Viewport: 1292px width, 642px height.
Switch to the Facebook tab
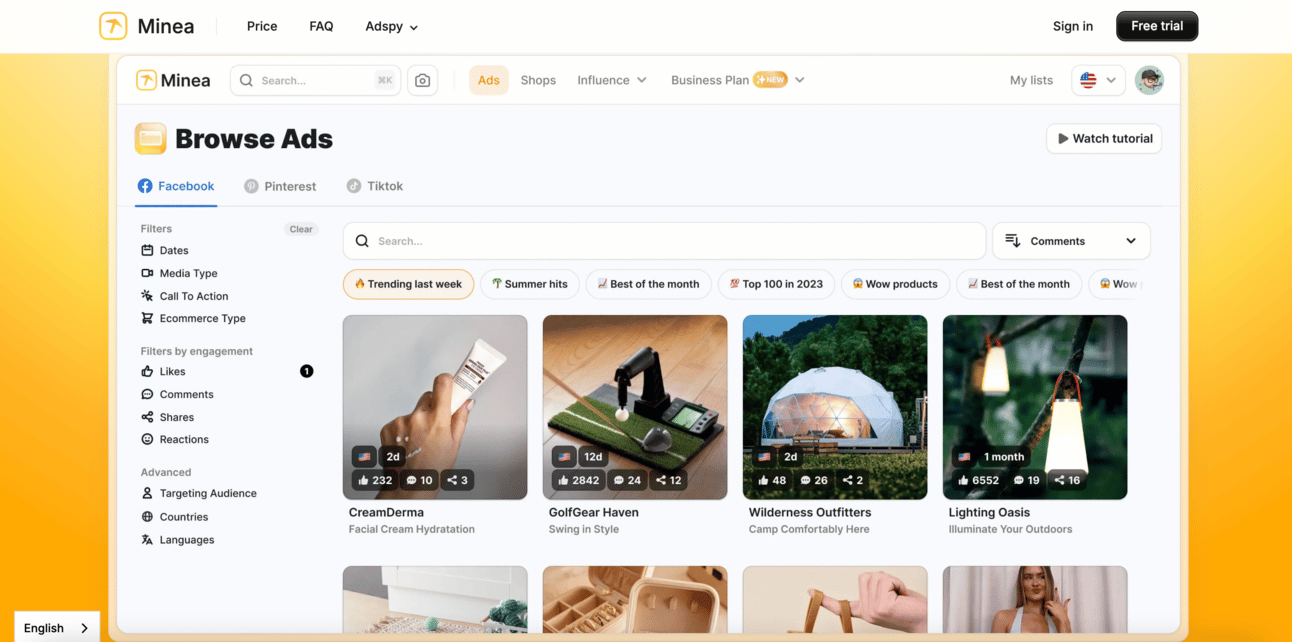point(176,186)
